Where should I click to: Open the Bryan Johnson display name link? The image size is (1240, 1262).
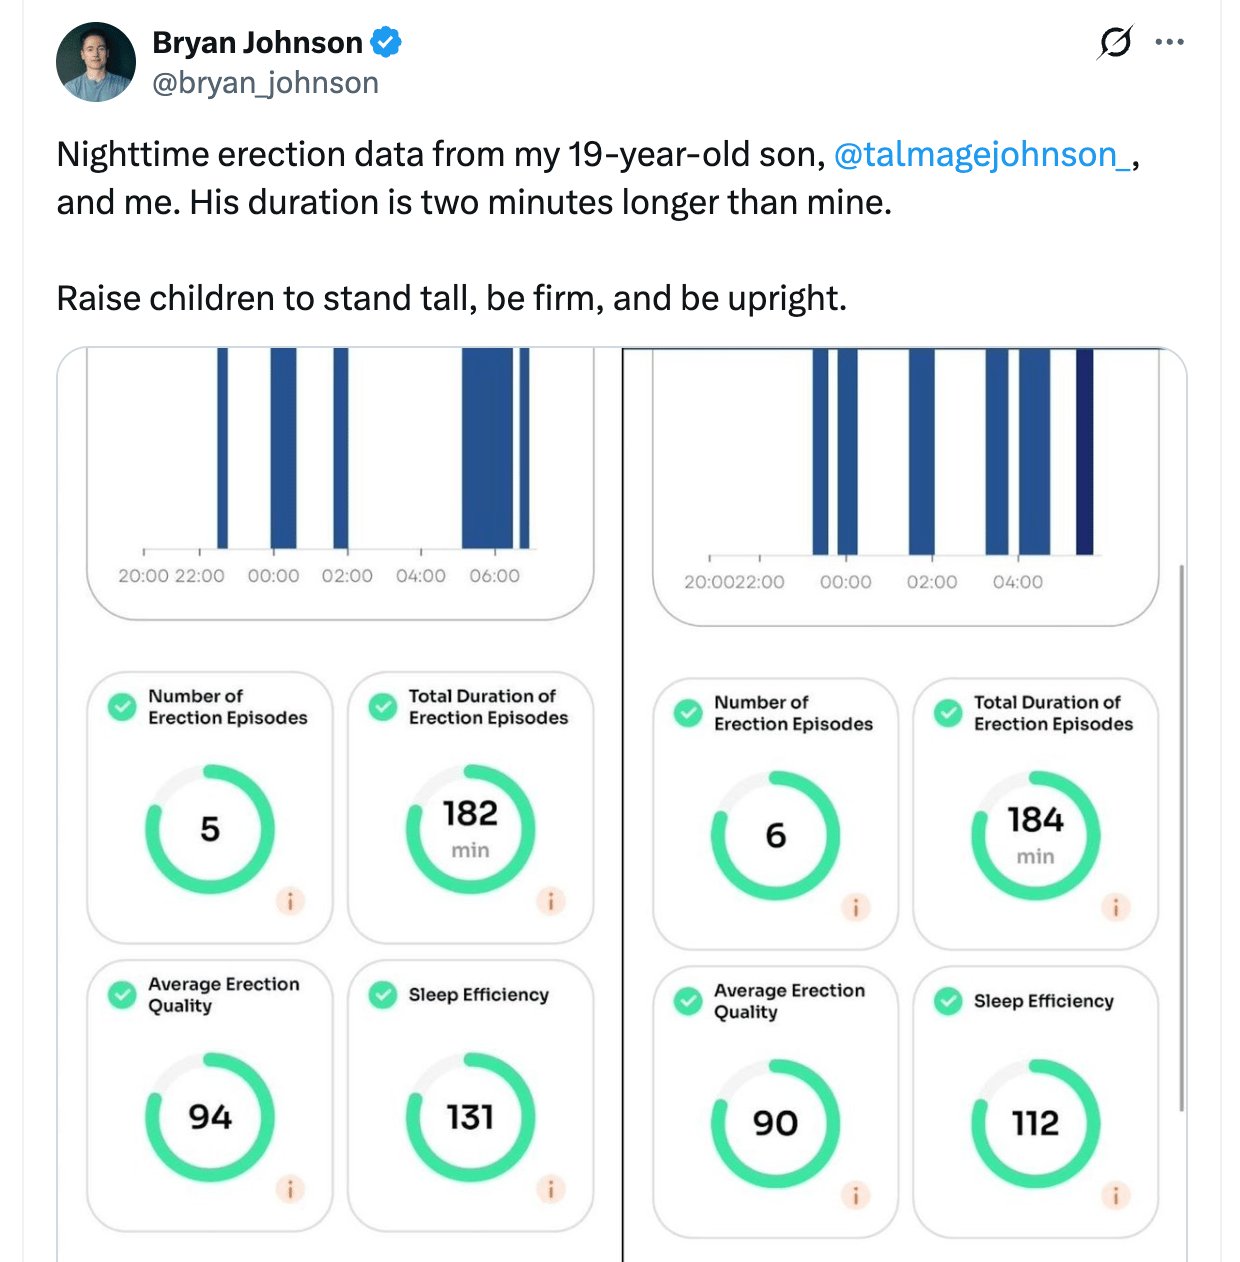click(x=257, y=43)
